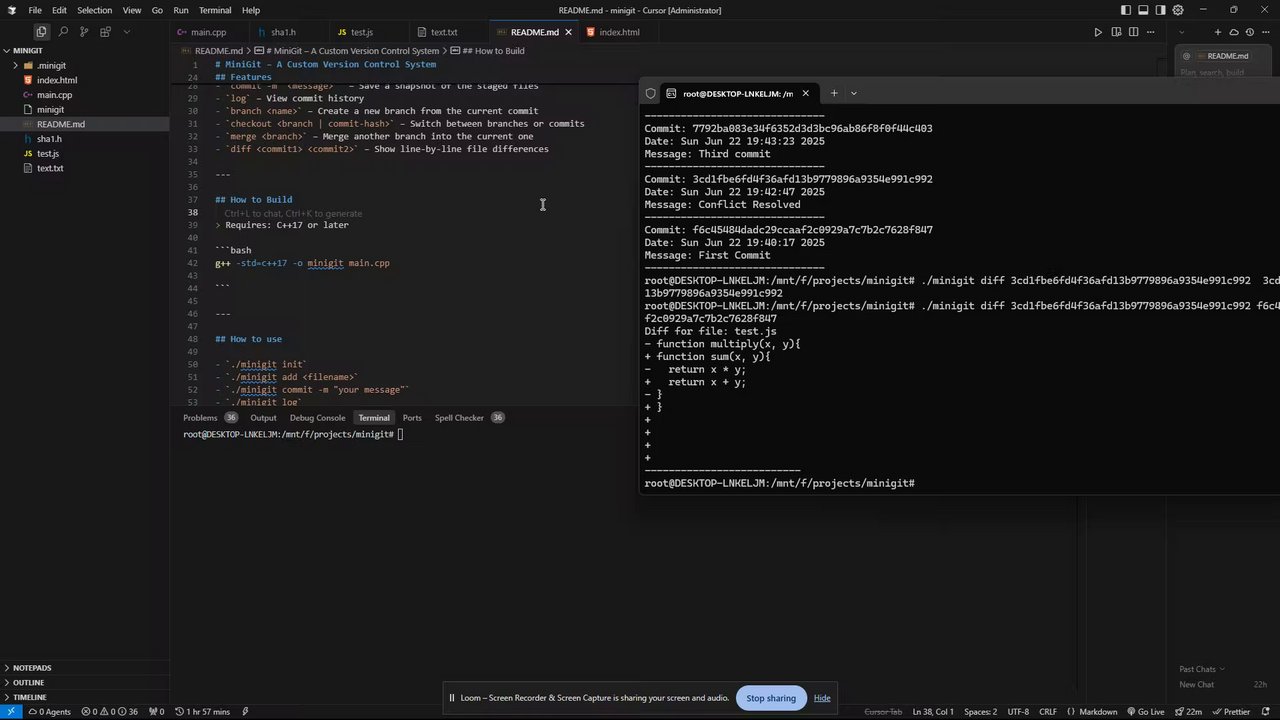This screenshot has height=720, width=1280.
Task: Open a new tab in terminal window
Action: pyautogui.click(x=834, y=93)
